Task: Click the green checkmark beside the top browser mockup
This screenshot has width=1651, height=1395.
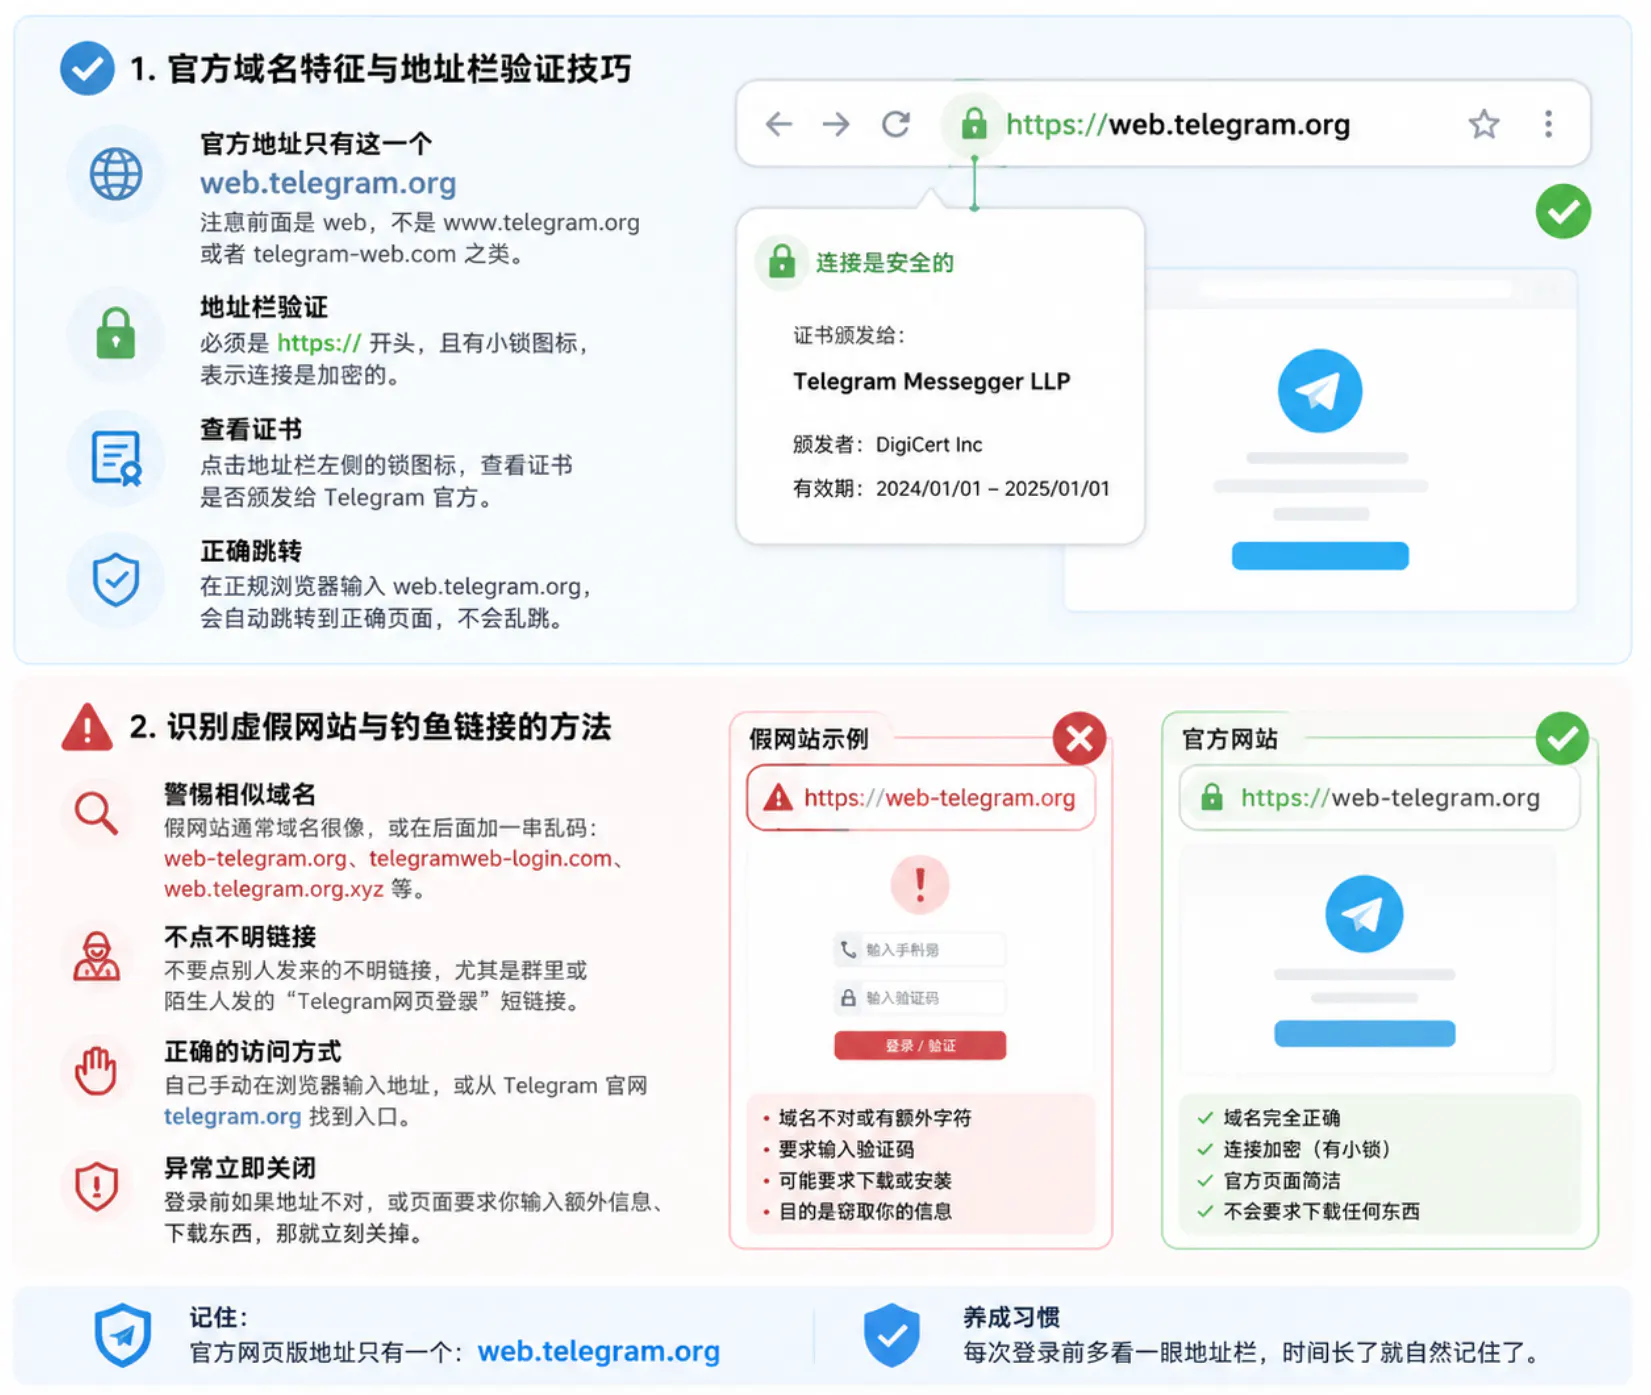Action: (x=1563, y=211)
